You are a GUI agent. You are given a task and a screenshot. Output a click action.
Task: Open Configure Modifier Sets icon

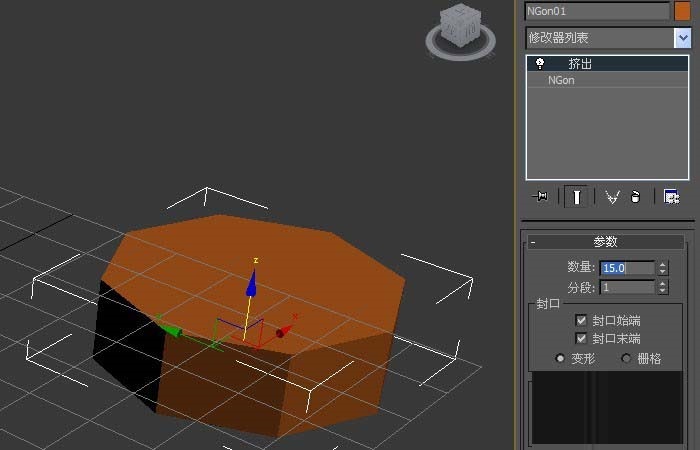pyautogui.click(x=671, y=197)
